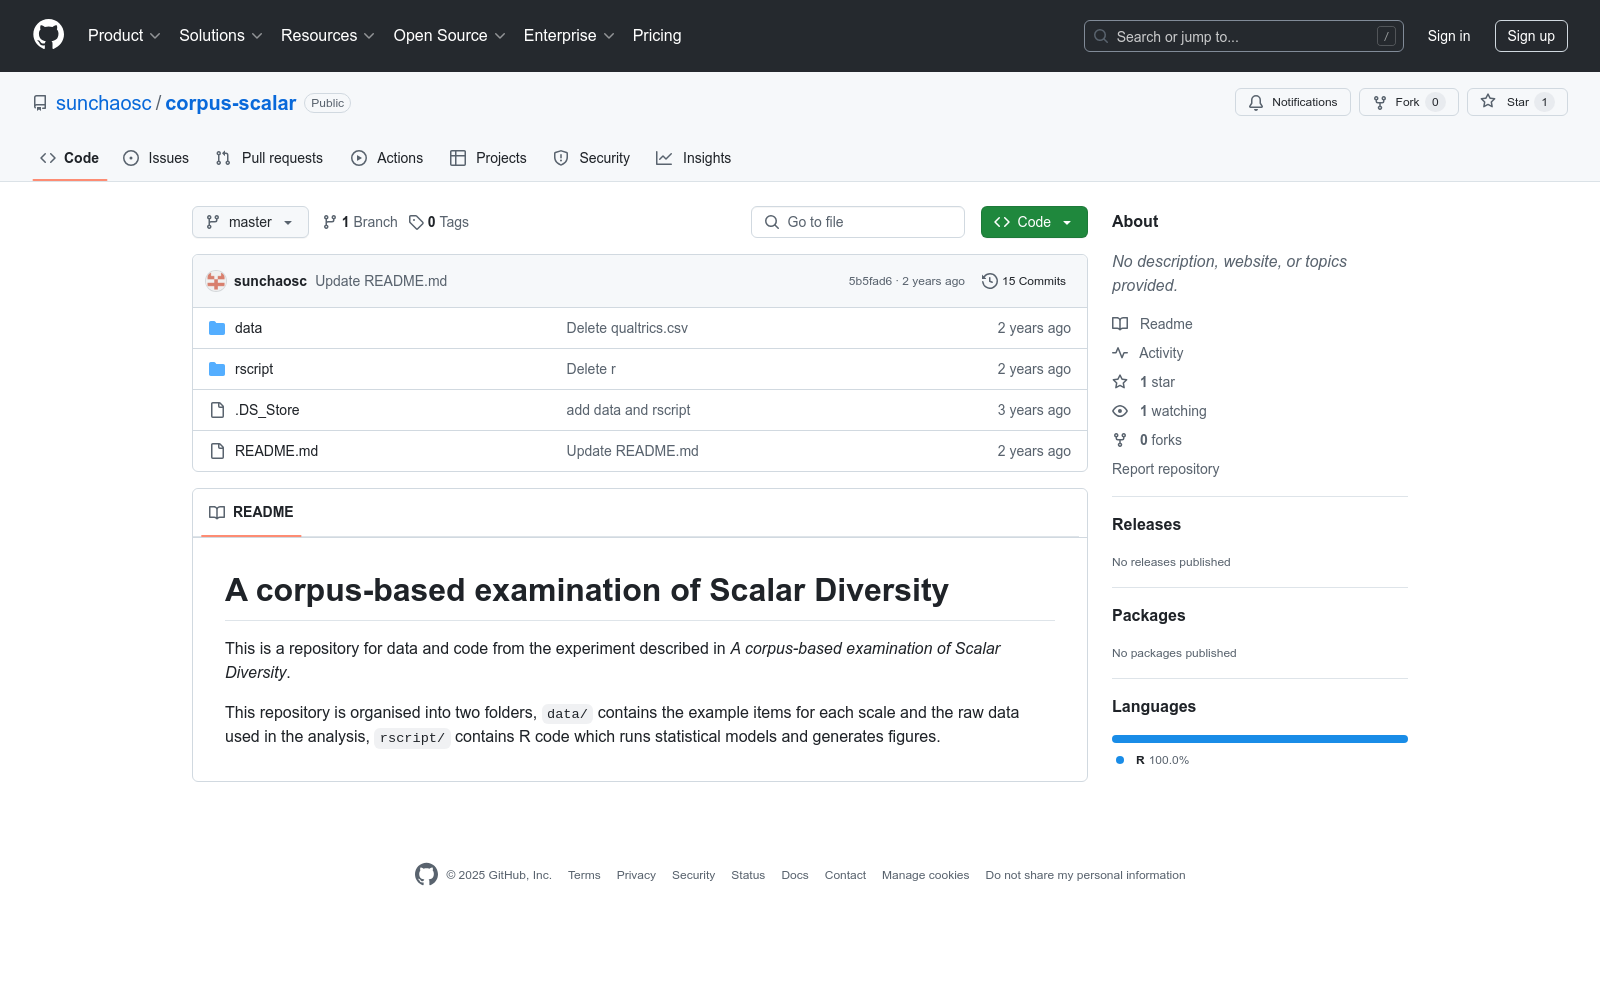Click the GitHub logo in footer

point(426,875)
